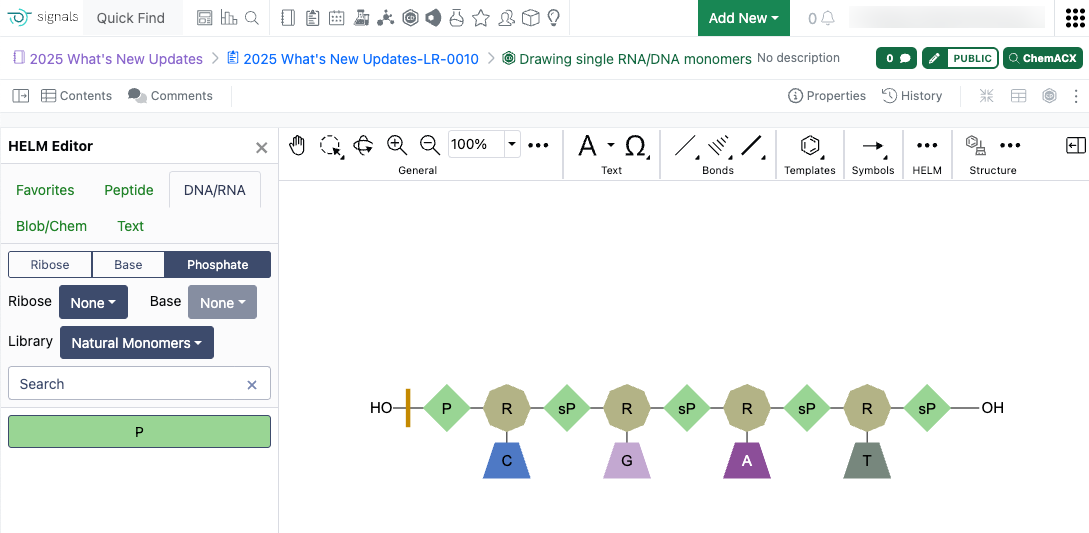
Task: Open the 2025 What's New Updates-LR-0010 link
Action: click(361, 59)
